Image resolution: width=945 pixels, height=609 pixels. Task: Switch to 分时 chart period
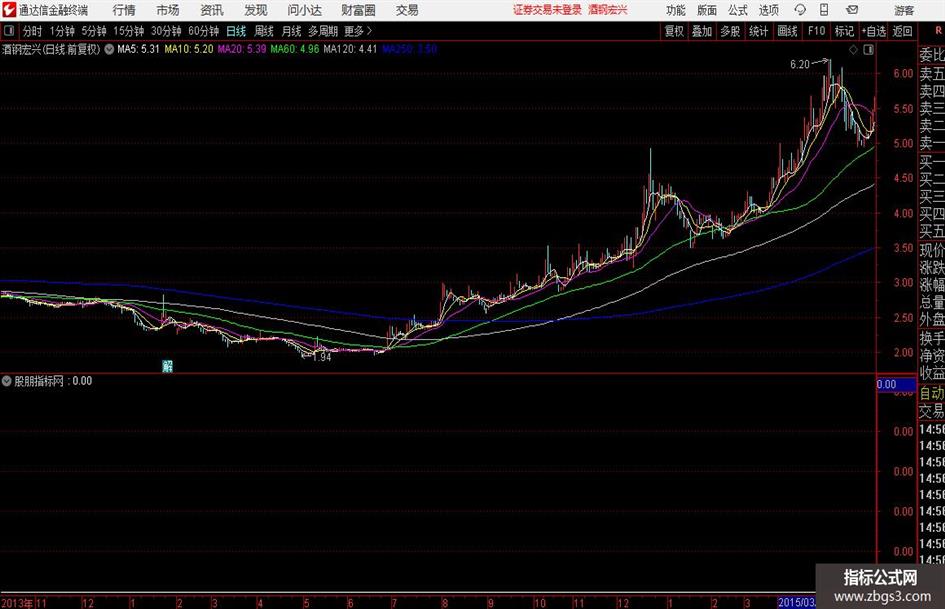pyautogui.click(x=33, y=31)
